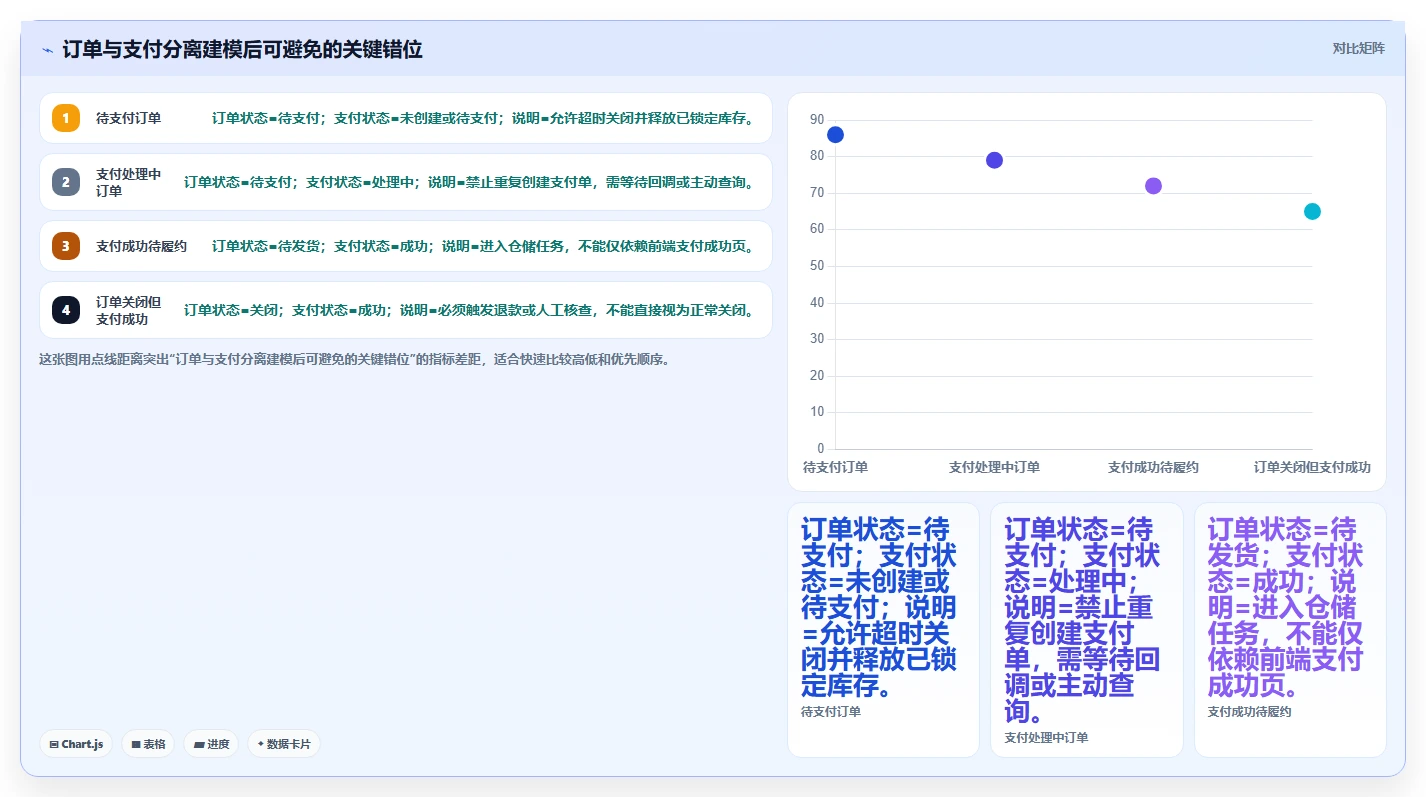The width and height of the screenshot is (1426, 797).
Task: Click the description mentioning 必须触发退款
Action: point(470,310)
